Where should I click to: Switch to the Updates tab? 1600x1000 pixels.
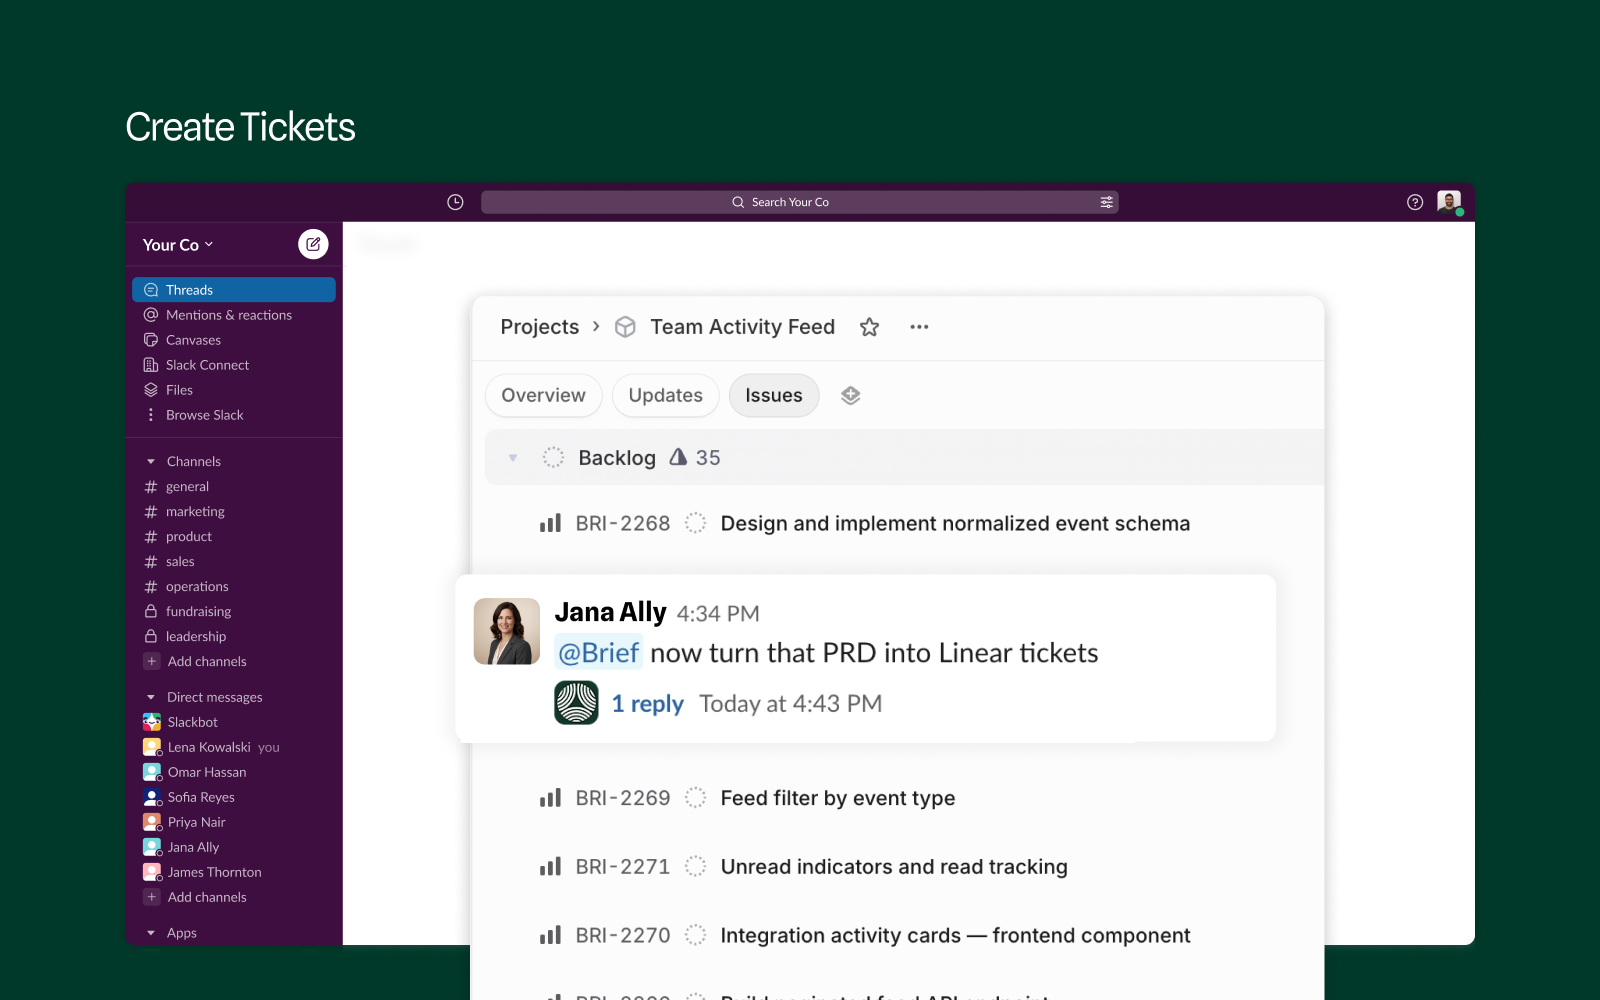[666, 396]
